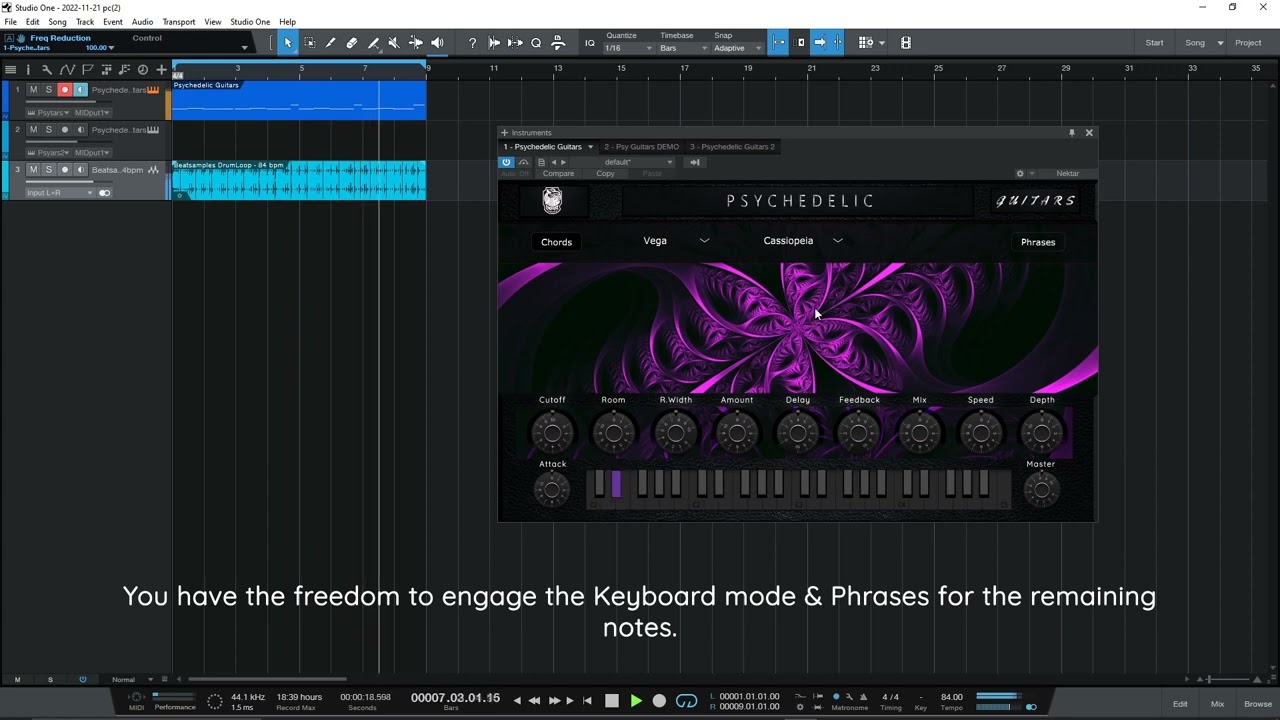This screenshot has height=720, width=1280.
Task: Add tracks with the plus icon
Action: [161, 70]
